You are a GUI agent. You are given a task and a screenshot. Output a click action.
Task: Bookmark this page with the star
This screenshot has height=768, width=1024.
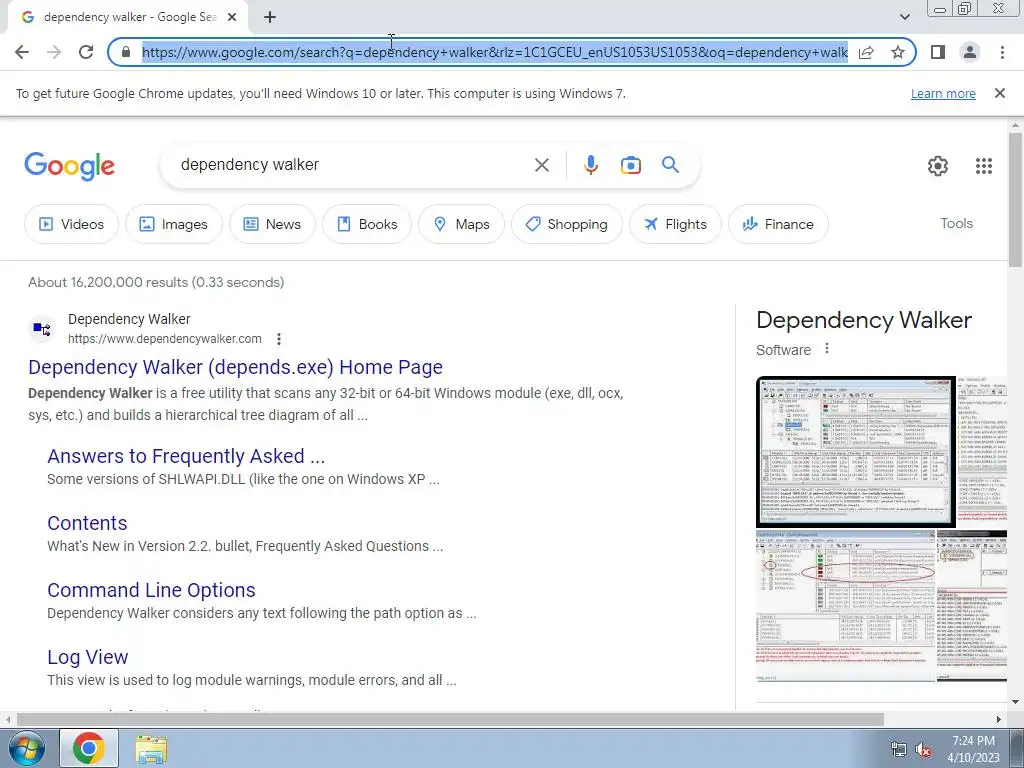(x=898, y=52)
